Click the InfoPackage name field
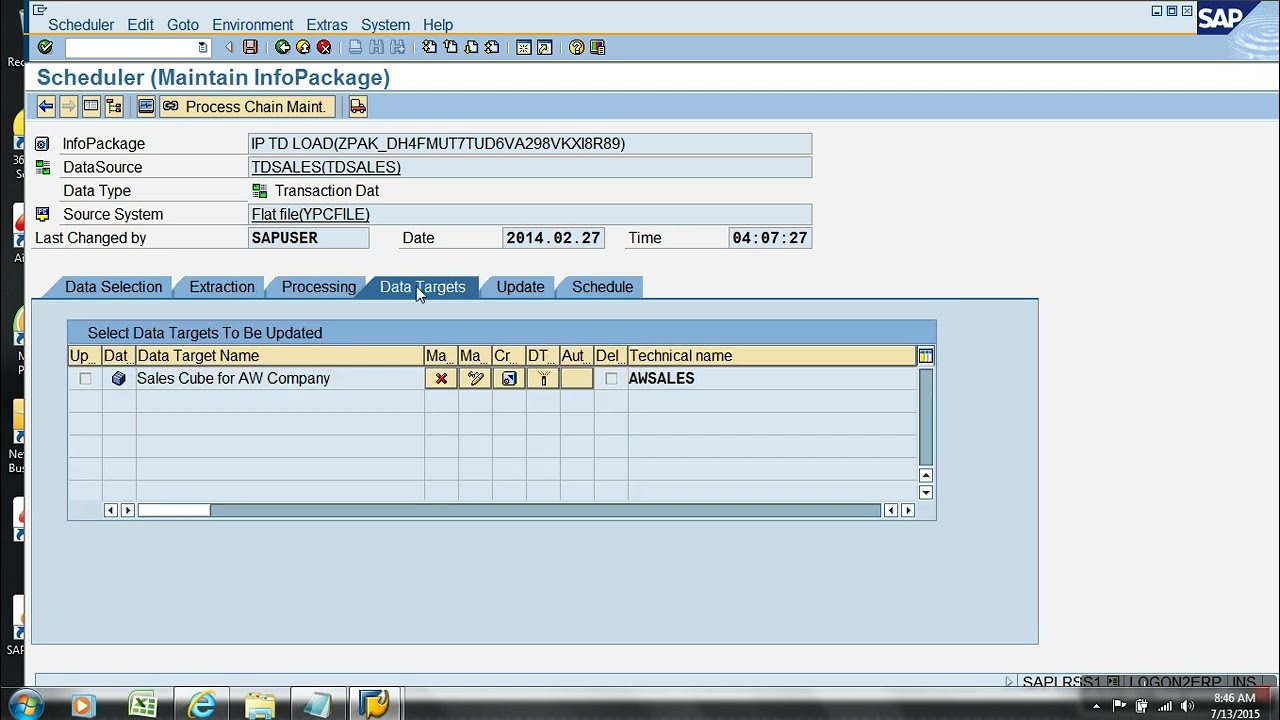 tap(530, 144)
